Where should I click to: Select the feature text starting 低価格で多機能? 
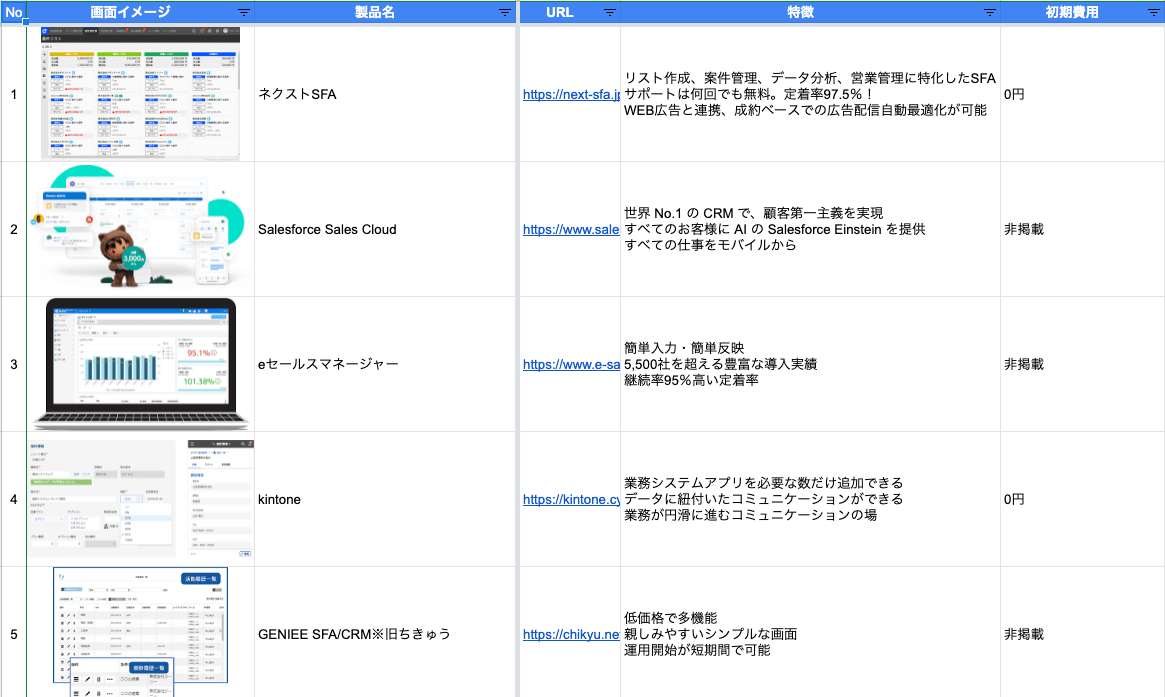click(710, 635)
